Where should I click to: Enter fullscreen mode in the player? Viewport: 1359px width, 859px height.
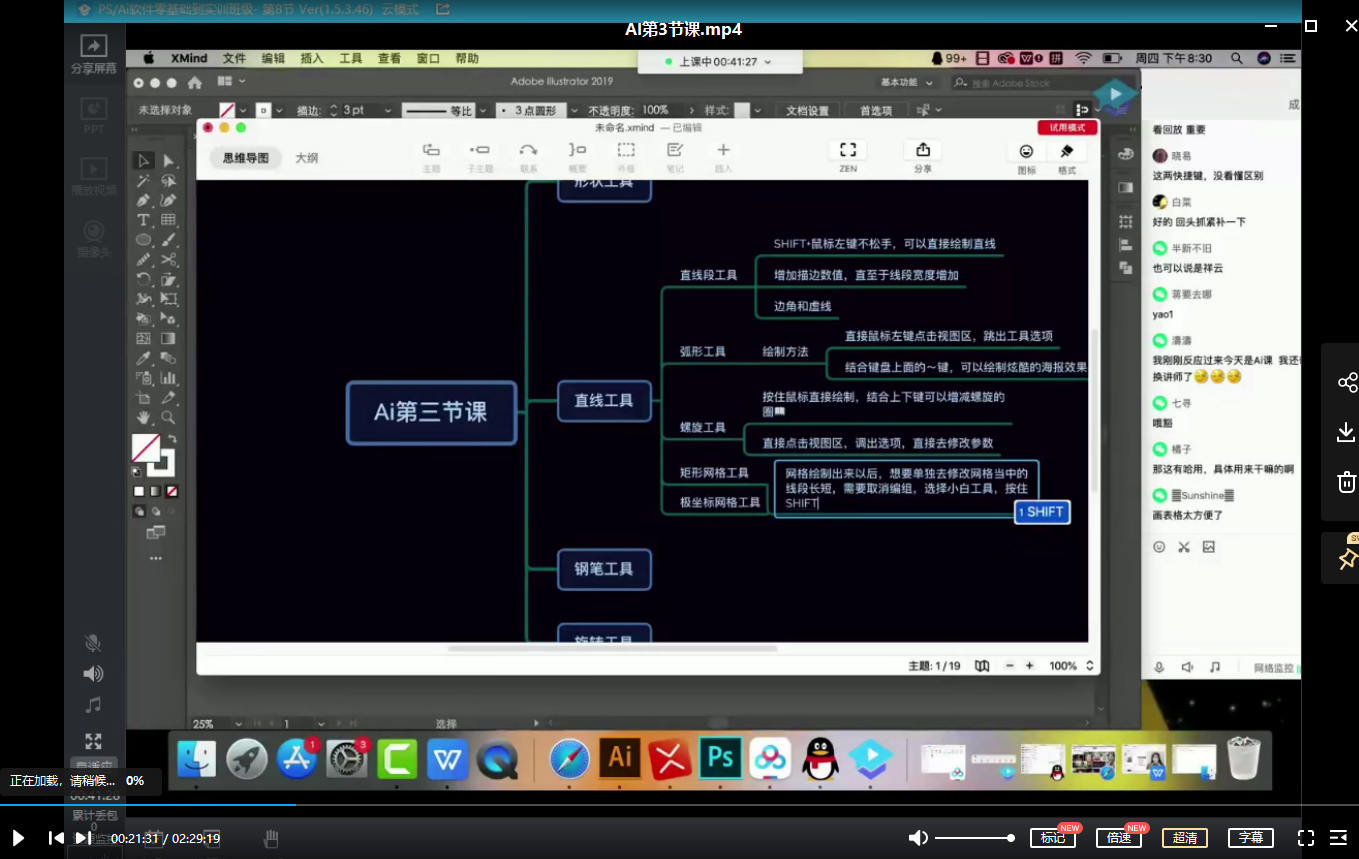[x=1305, y=838]
